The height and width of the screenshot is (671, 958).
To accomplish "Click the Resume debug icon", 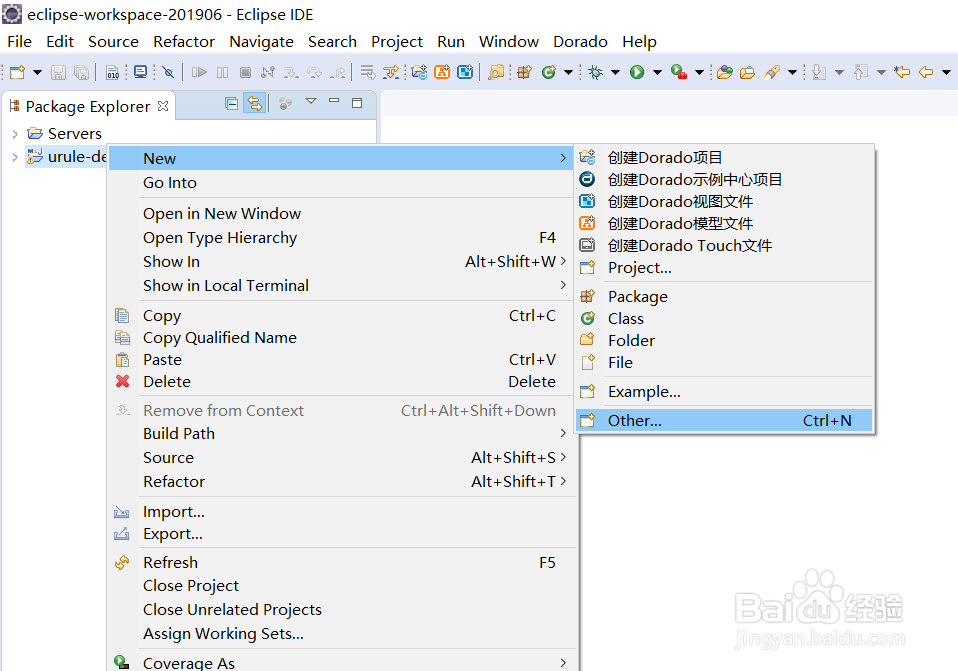I will coord(199,72).
